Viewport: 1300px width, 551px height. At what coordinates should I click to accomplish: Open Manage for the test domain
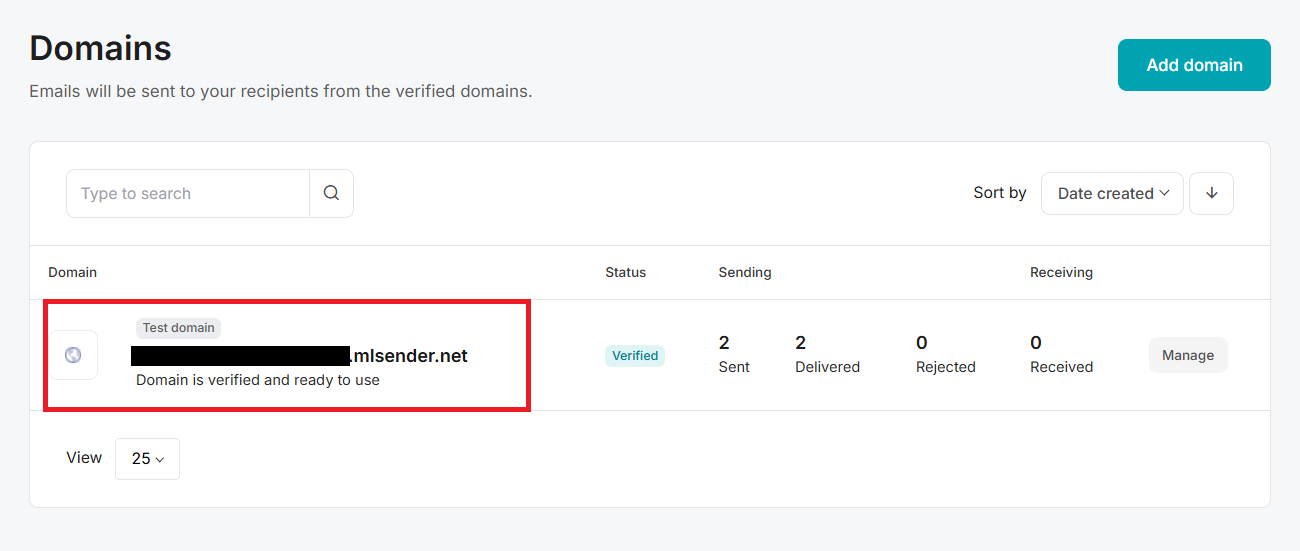(1187, 355)
